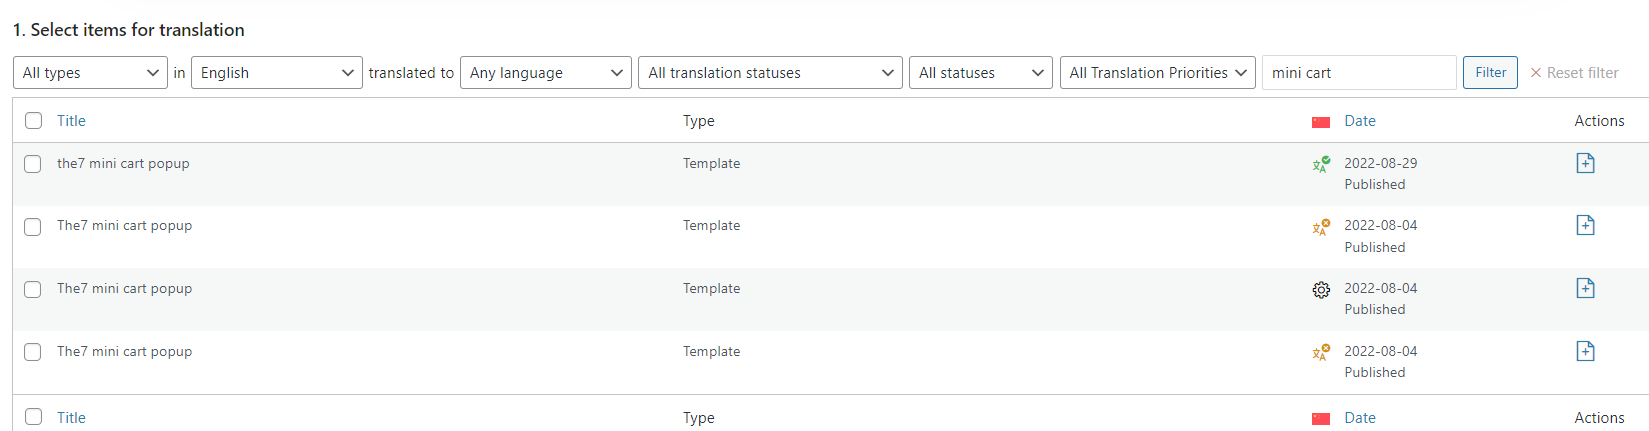Screen dimensions: 1649x431
Task: Click the Chinese flag icon in table footer
Action: pos(1321,419)
